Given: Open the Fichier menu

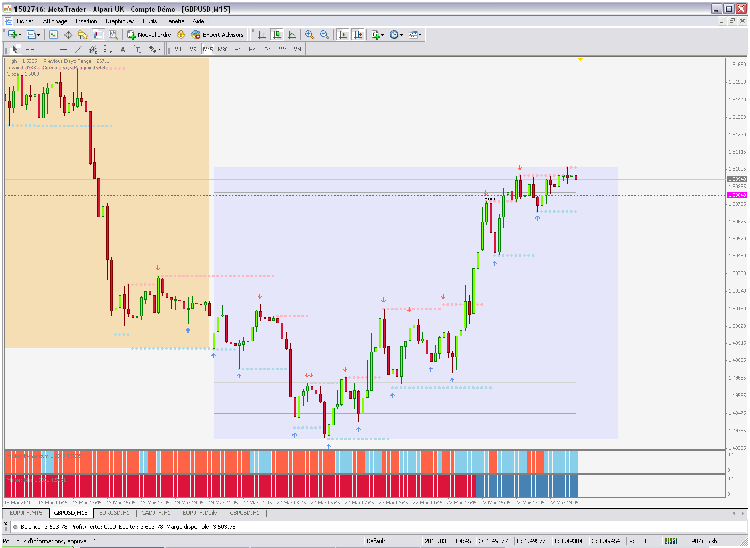Looking at the screenshot, I should coord(24,21).
